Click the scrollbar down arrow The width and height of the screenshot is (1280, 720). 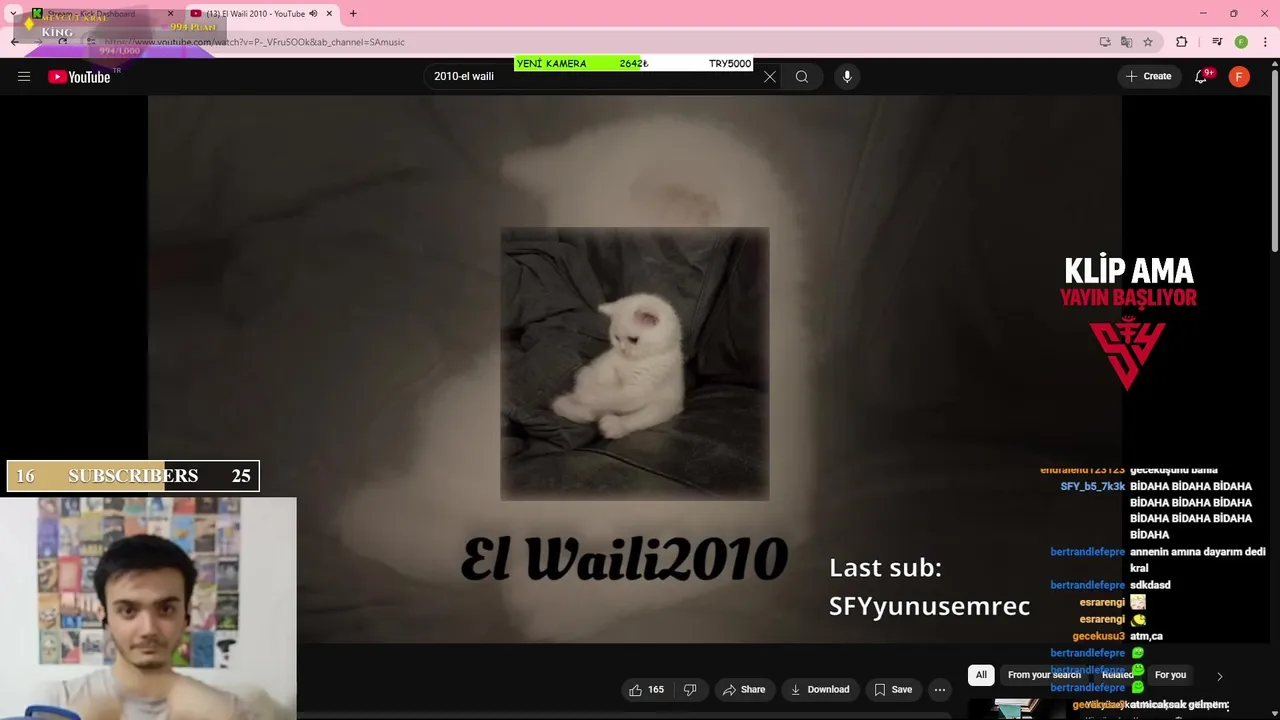(x=1274, y=712)
